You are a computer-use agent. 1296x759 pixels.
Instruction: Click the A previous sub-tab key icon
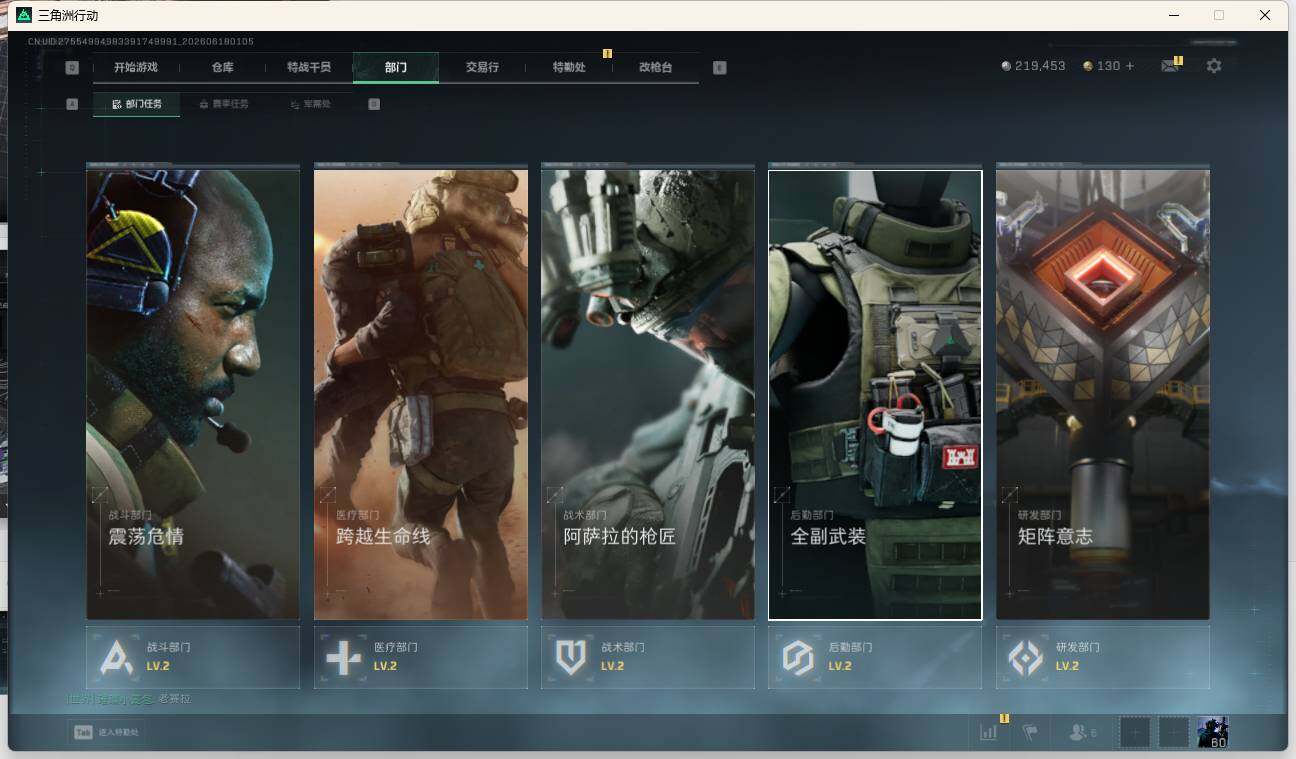pyautogui.click(x=72, y=103)
